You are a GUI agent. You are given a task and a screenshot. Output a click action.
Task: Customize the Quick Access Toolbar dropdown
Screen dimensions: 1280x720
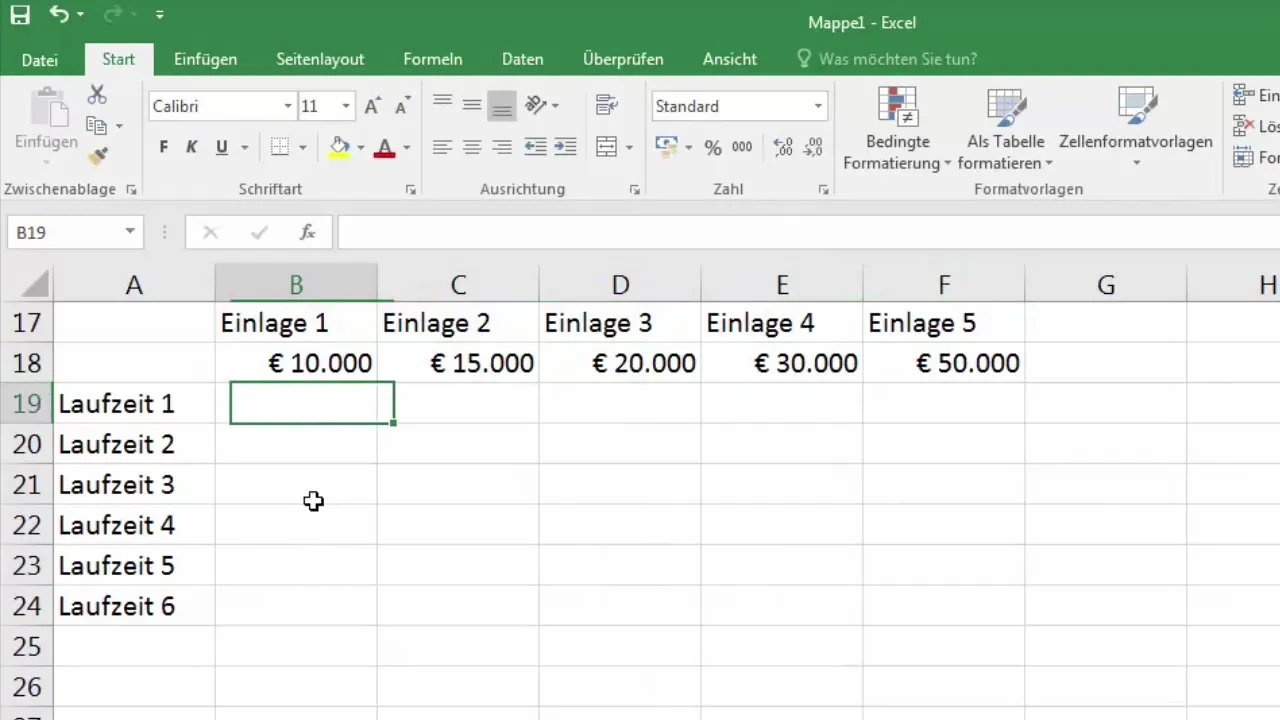click(160, 16)
